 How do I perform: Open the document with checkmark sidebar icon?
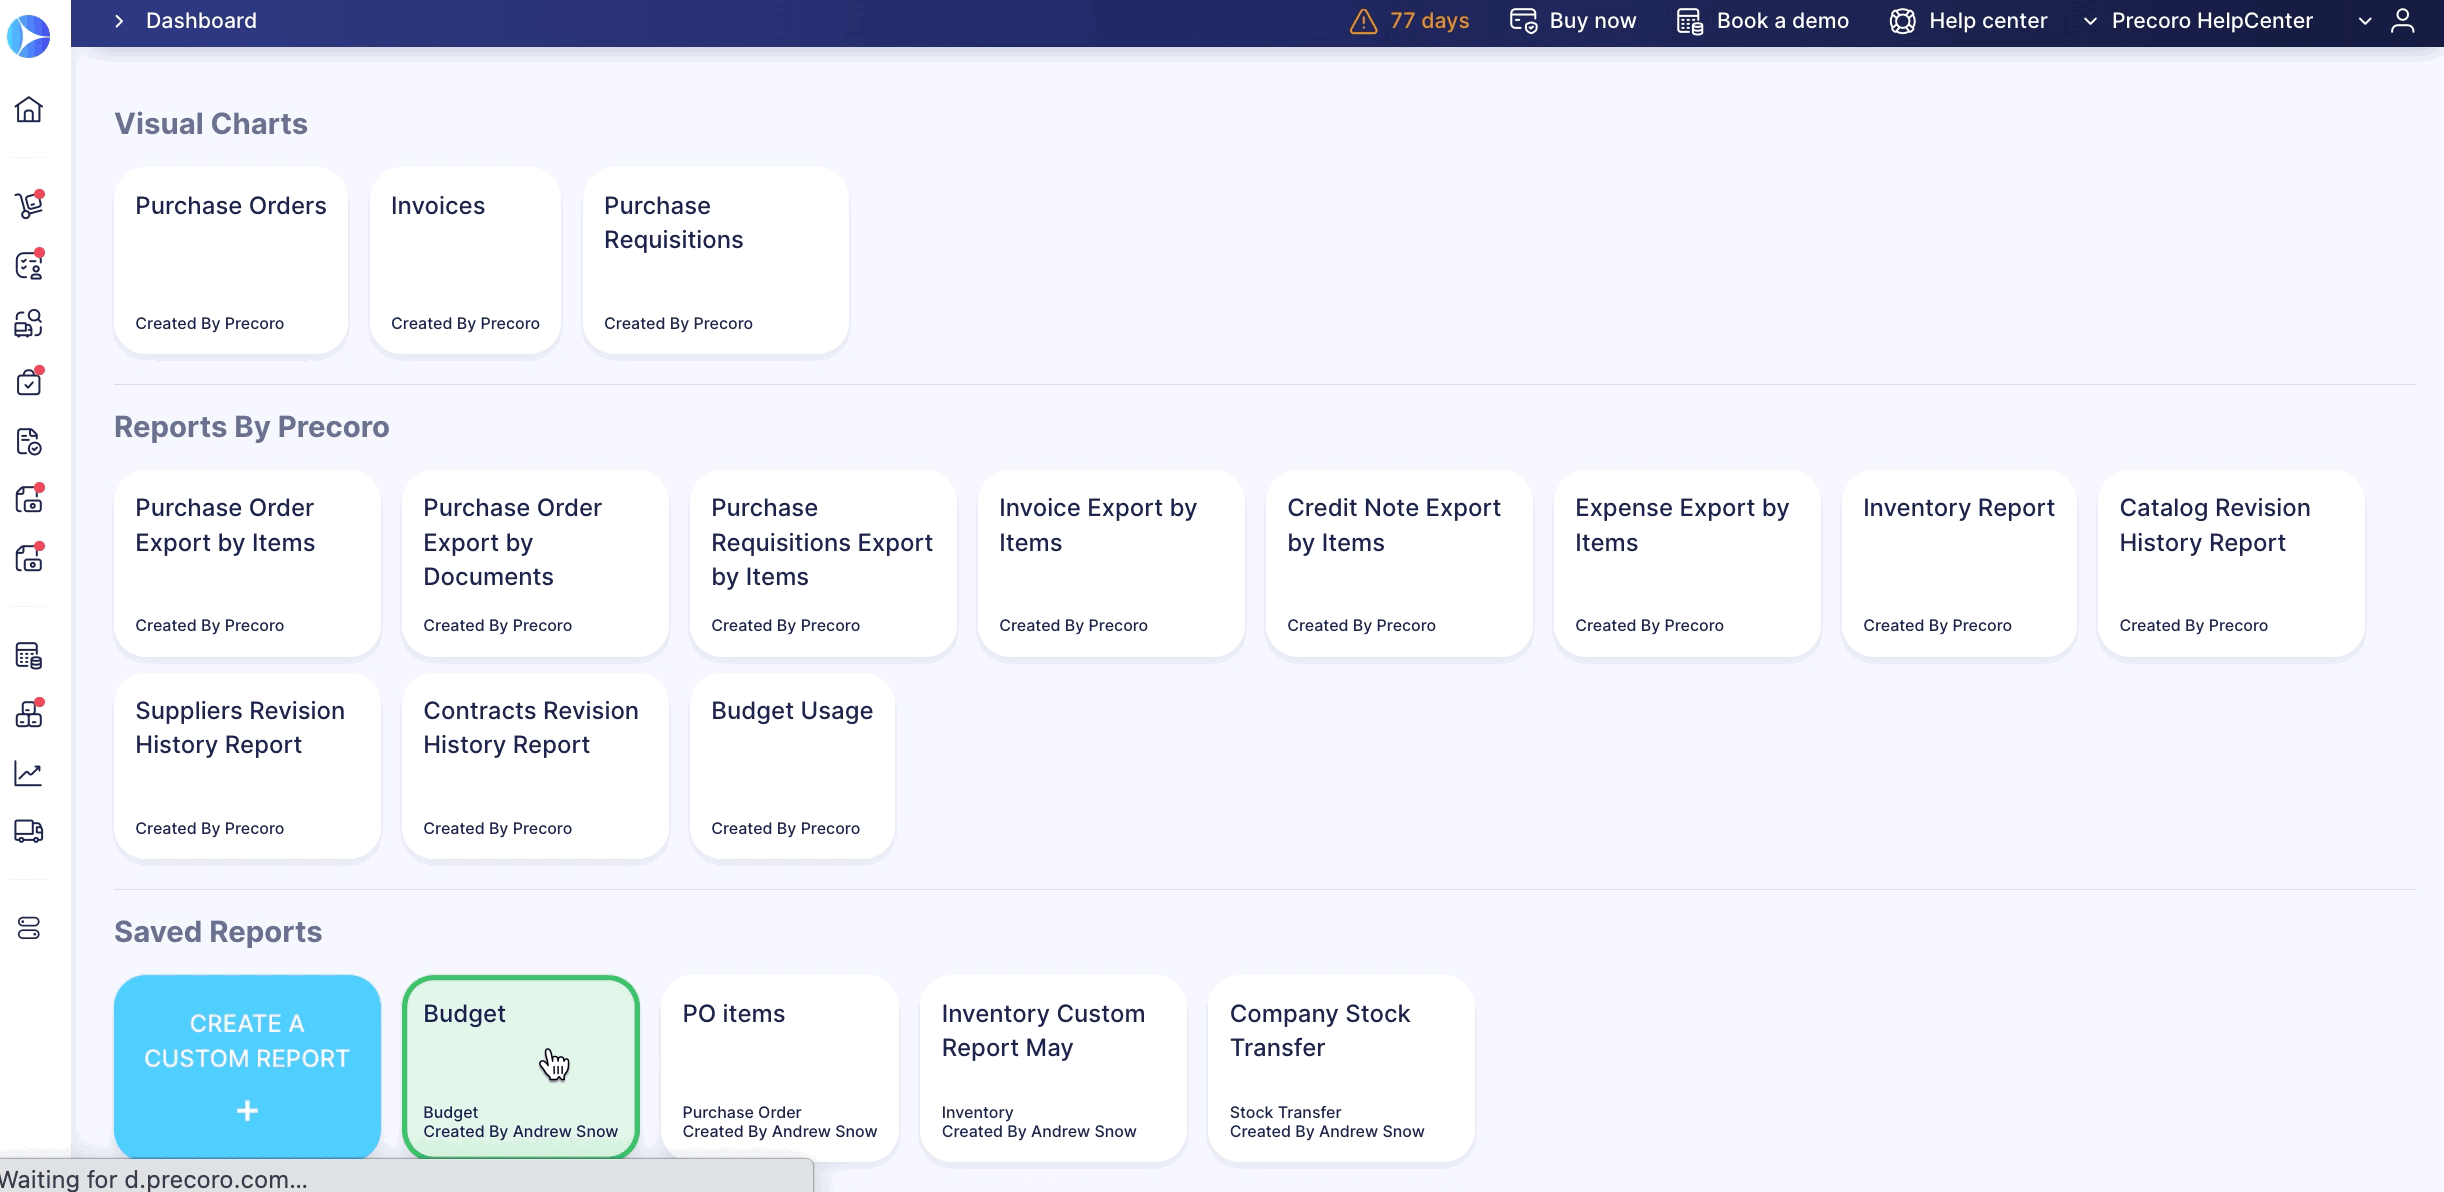click(x=29, y=441)
